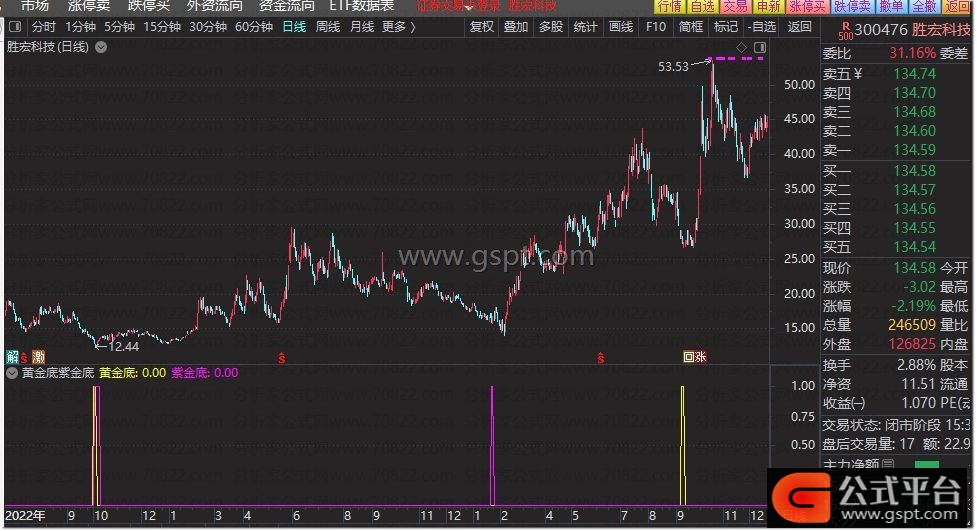Switch to the 周线 weekly chart
This screenshot has height=531, width=977.
328,27
